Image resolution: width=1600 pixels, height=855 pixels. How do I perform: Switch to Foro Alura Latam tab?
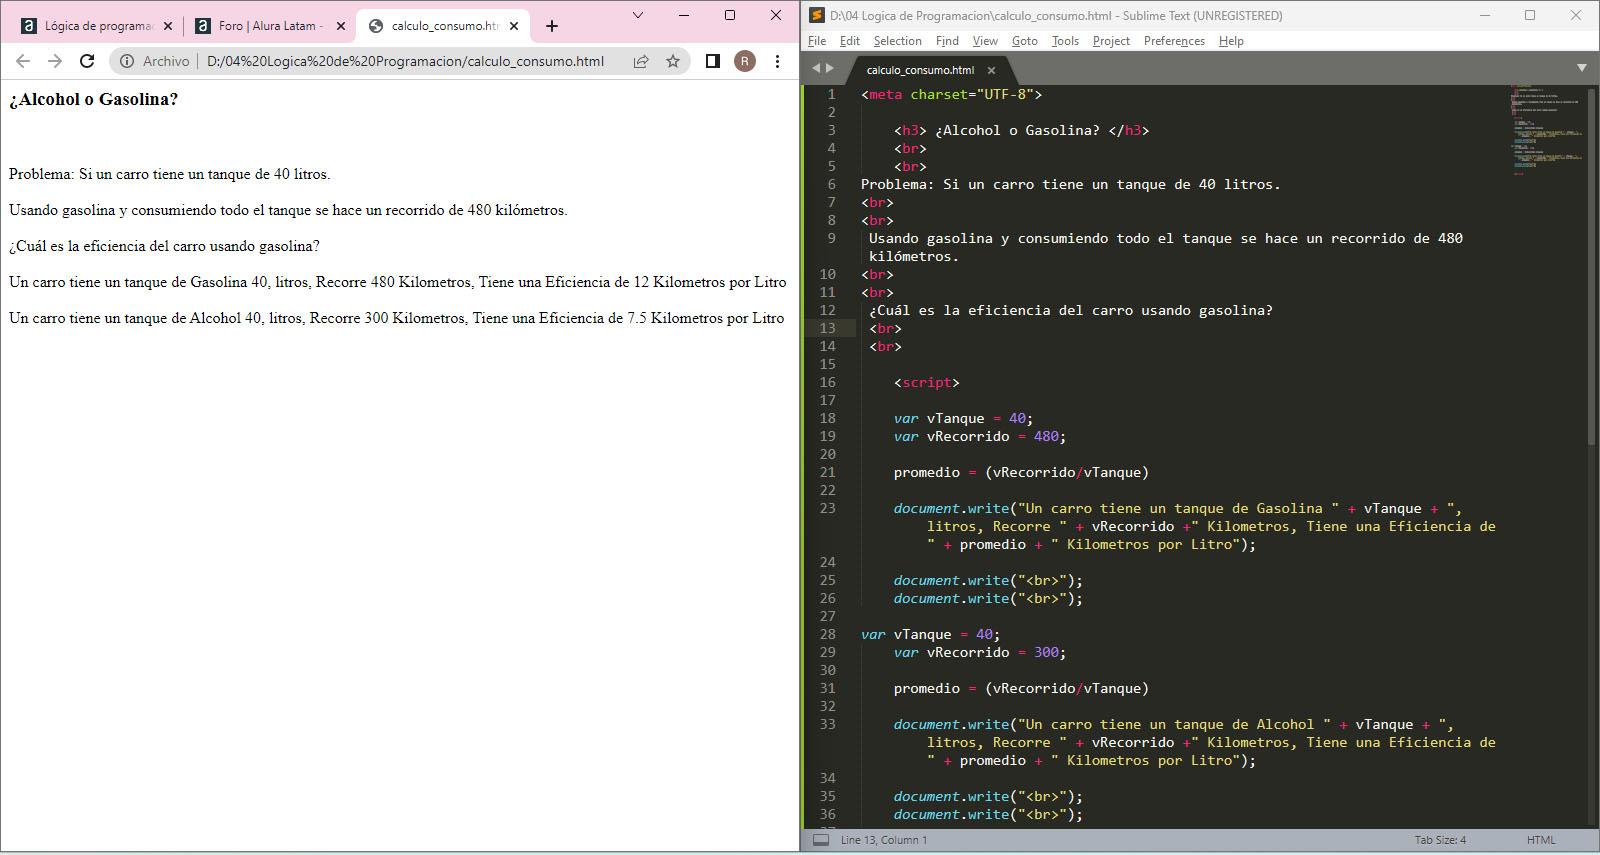click(270, 26)
